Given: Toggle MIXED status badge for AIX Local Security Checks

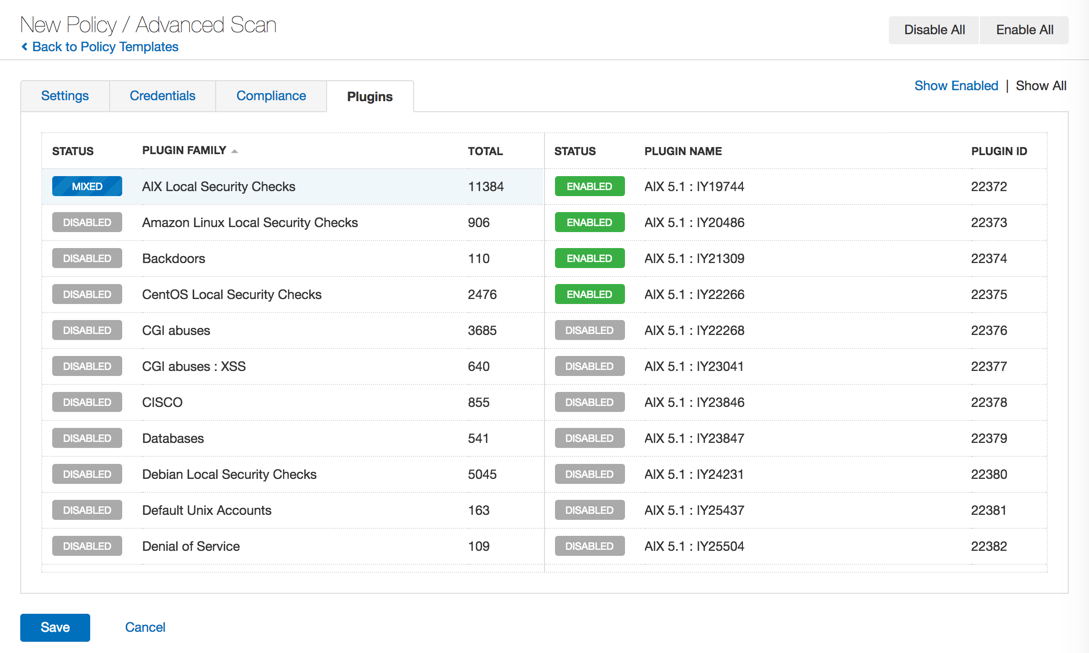Looking at the screenshot, I should [87, 186].
